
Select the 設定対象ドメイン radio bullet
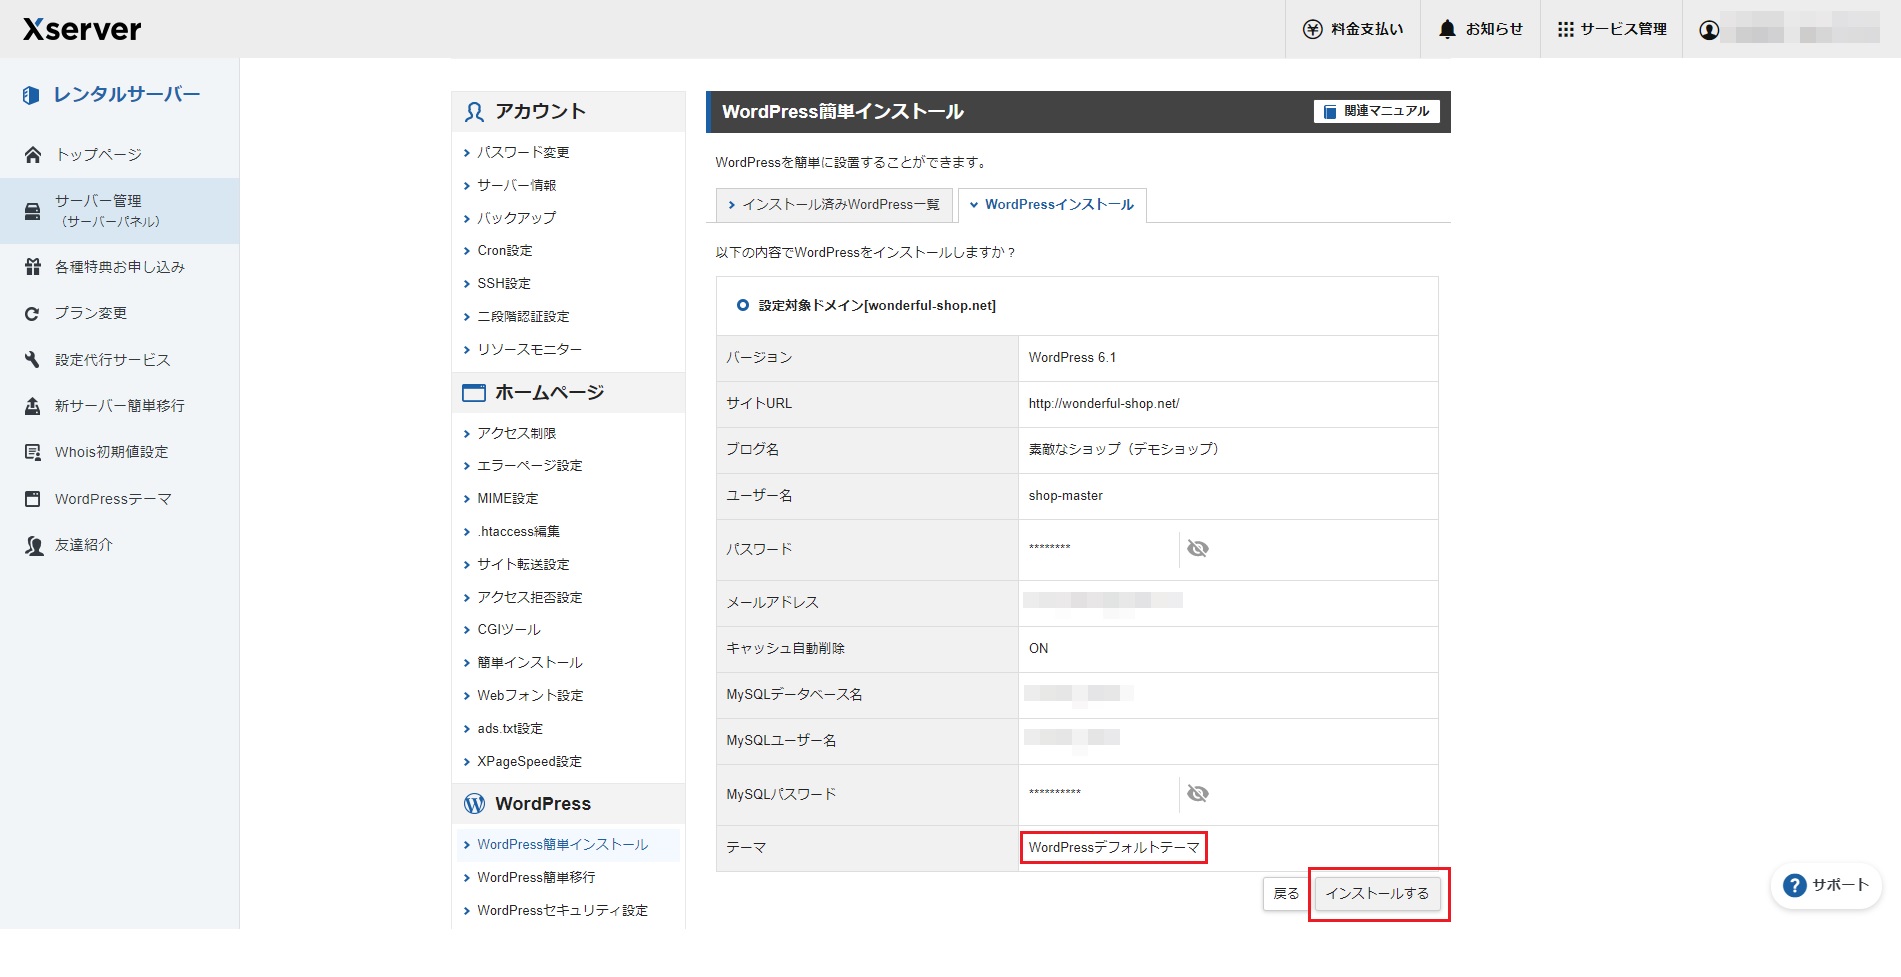click(x=742, y=305)
